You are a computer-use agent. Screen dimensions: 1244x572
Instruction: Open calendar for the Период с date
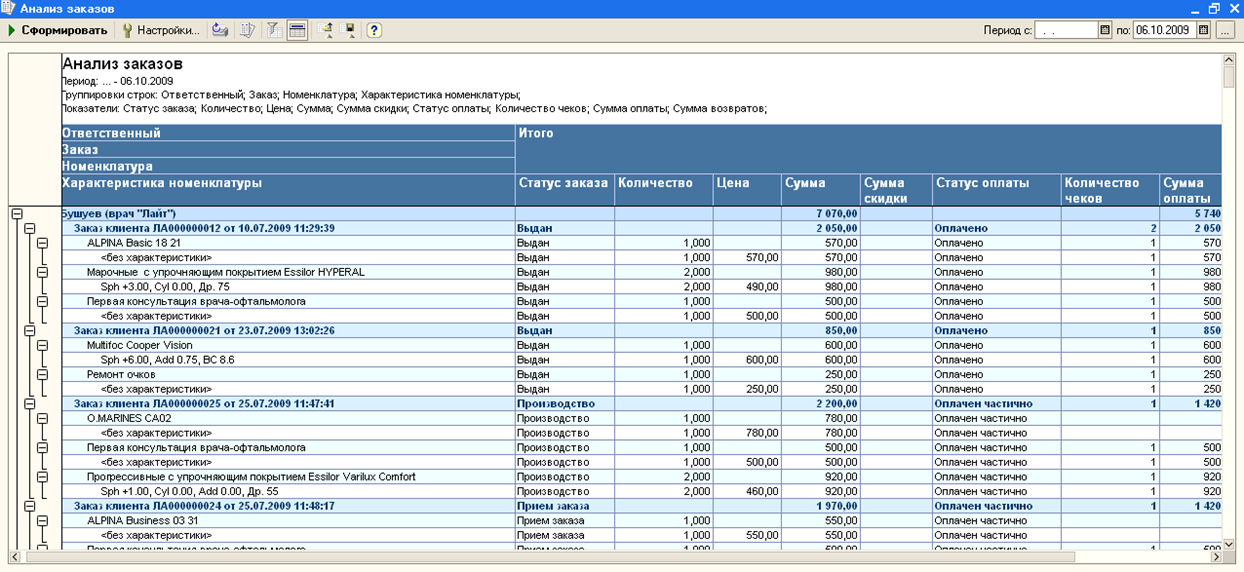[x=1105, y=30]
